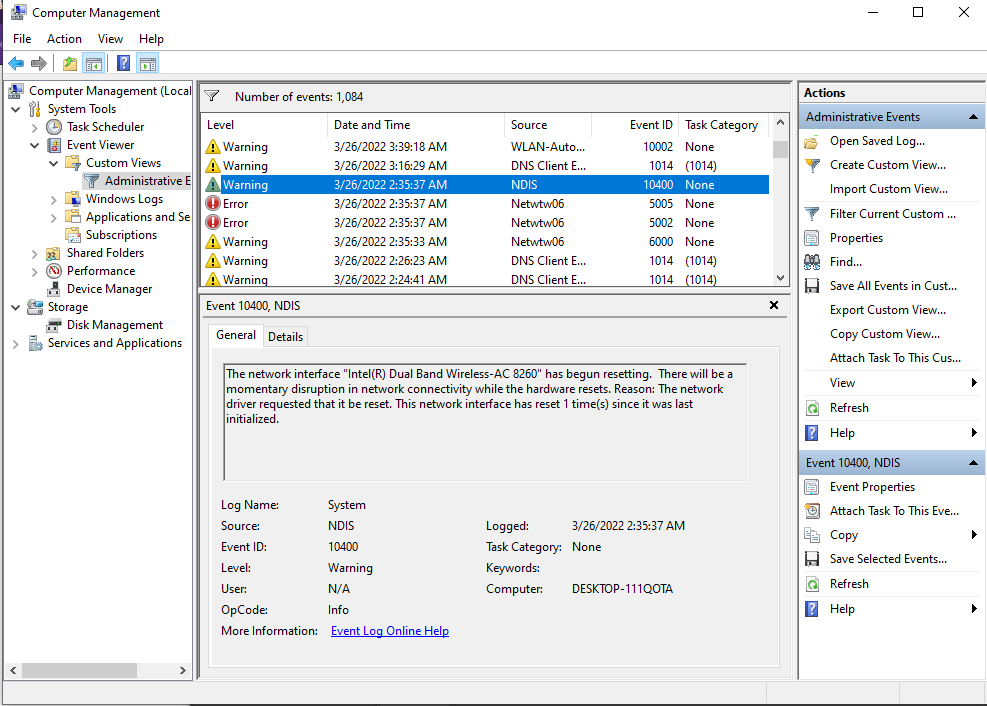Click the Event Properties icon
The height and width of the screenshot is (706, 987).
click(814, 486)
